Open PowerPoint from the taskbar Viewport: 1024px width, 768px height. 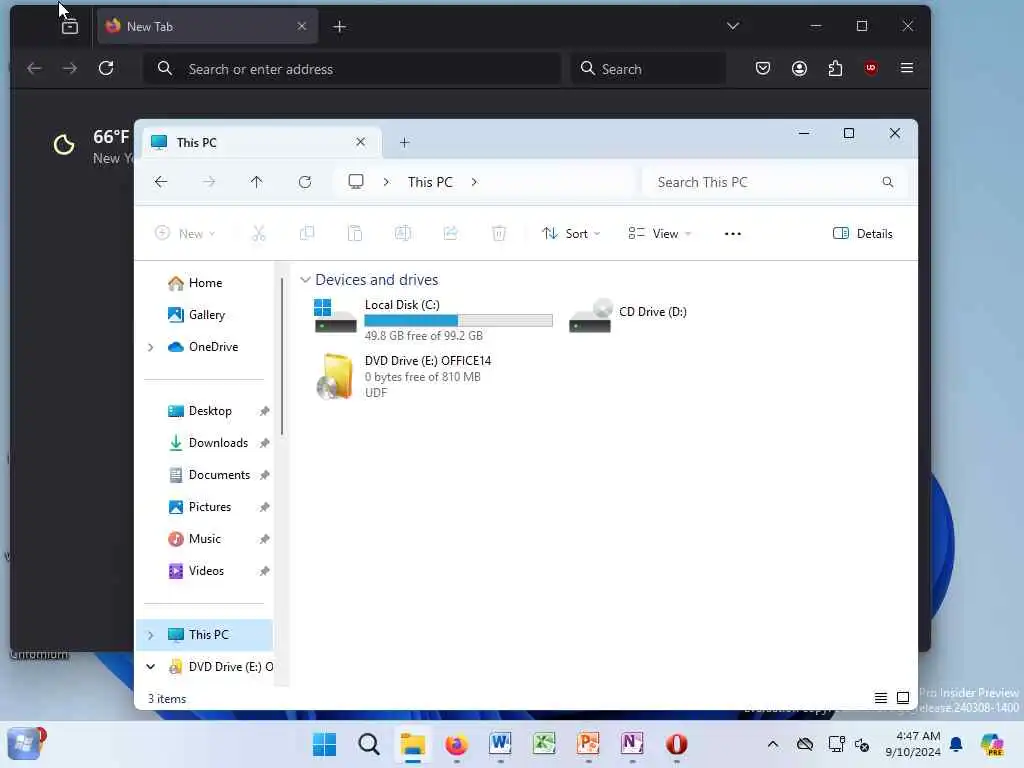coord(588,743)
